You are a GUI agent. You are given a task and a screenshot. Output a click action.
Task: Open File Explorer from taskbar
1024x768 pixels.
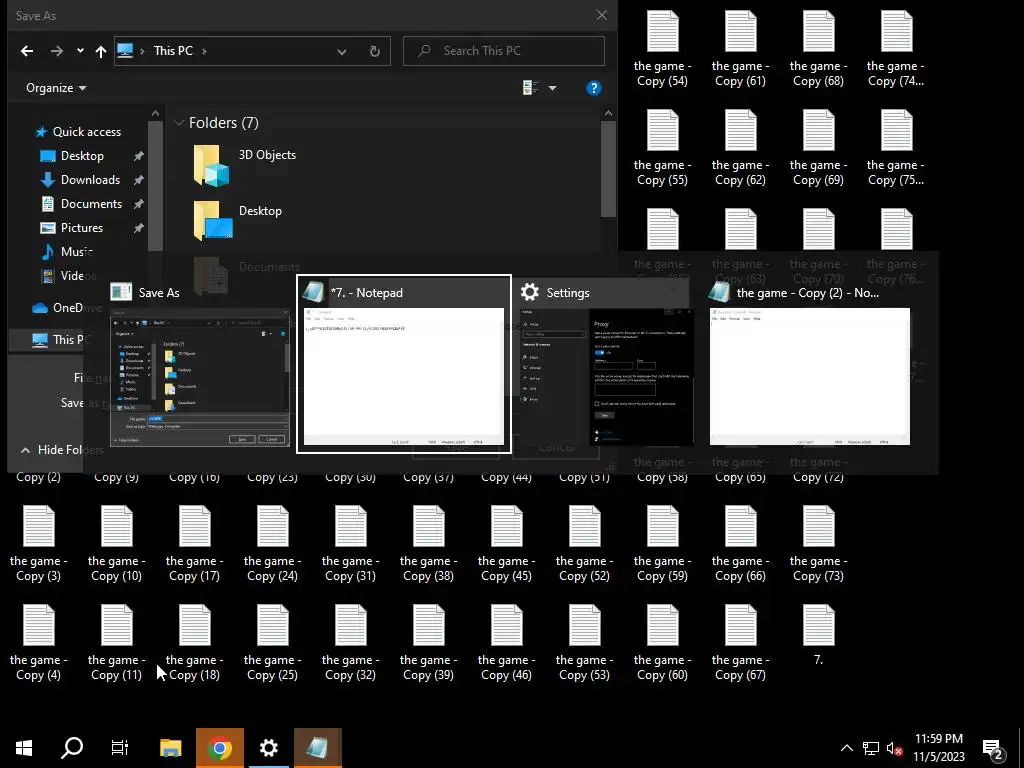(170, 748)
